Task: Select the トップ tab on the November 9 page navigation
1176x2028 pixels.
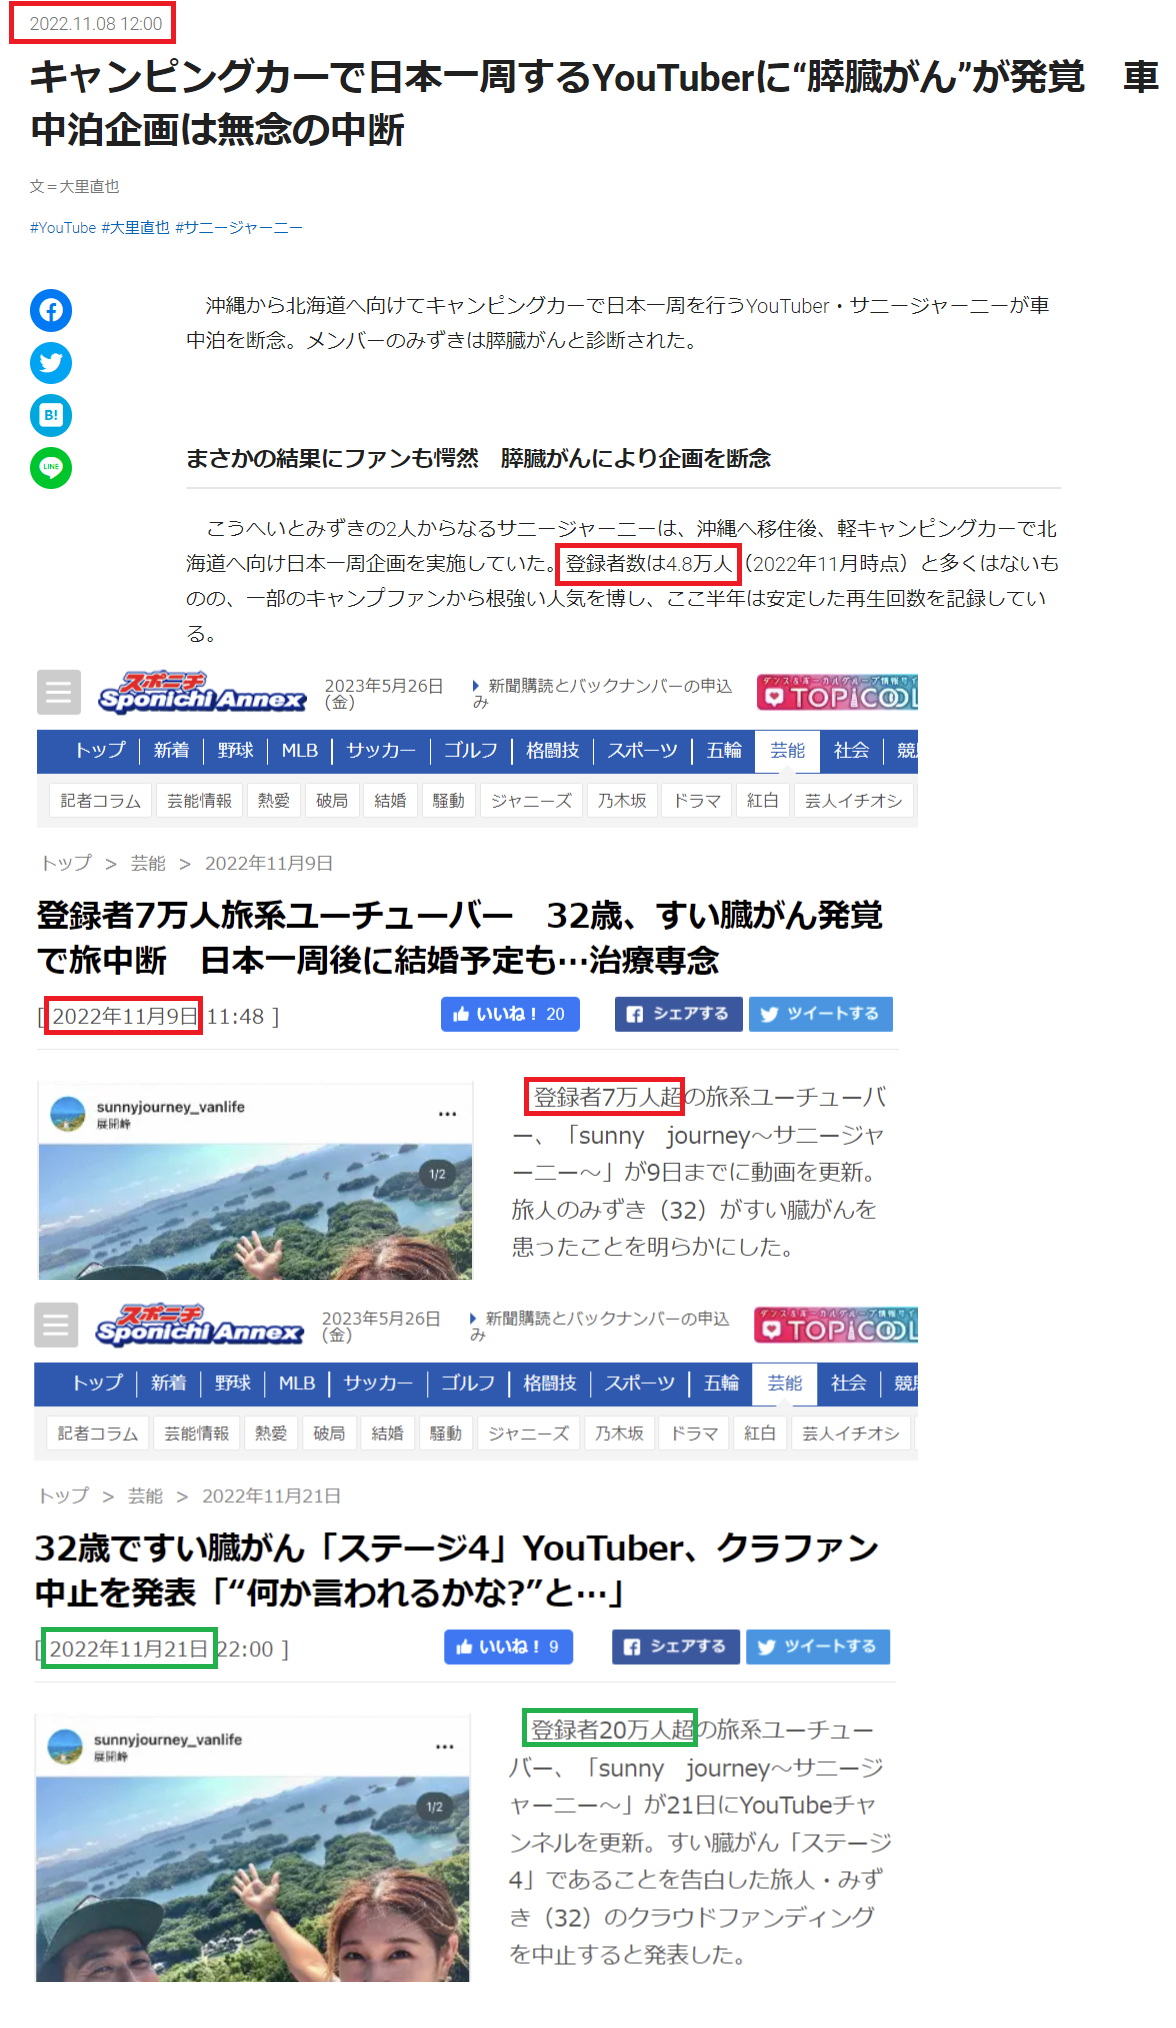Action: point(100,750)
